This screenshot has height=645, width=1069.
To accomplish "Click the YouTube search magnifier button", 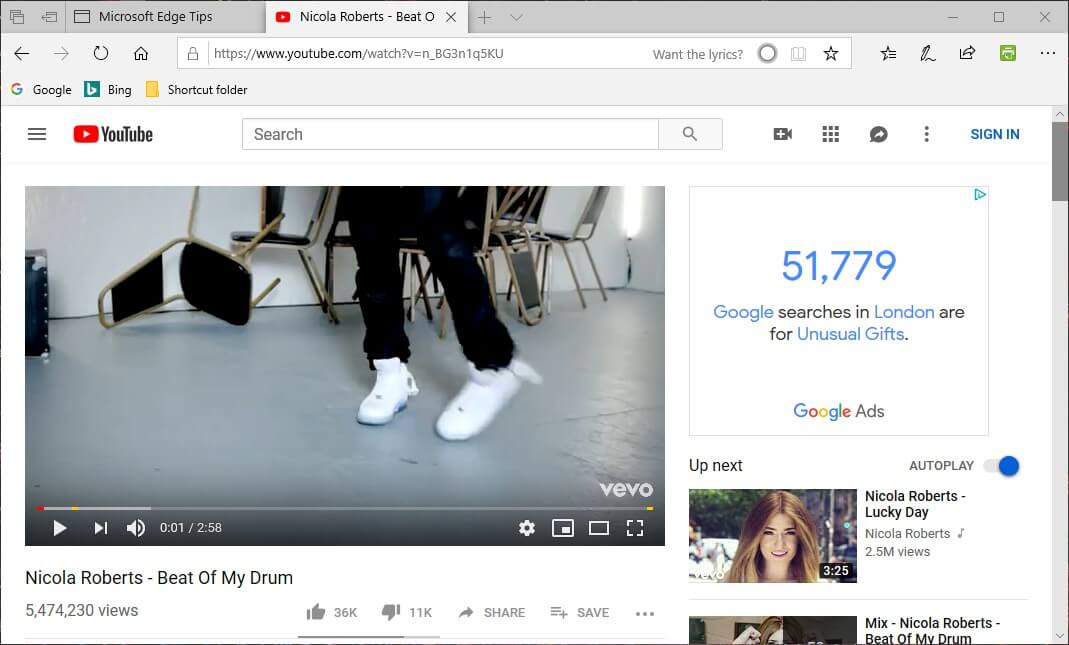I will pyautogui.click(x=690, y=134).
